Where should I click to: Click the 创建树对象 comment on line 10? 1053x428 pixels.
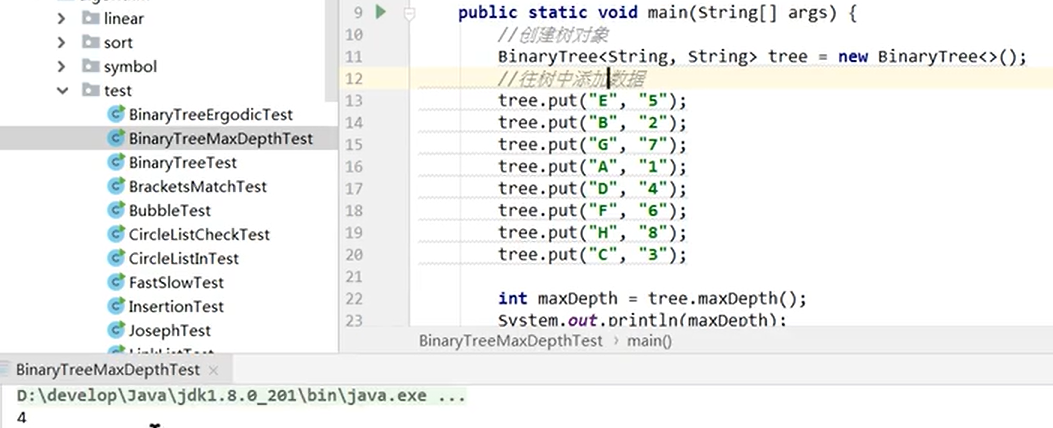coord(553,34)
